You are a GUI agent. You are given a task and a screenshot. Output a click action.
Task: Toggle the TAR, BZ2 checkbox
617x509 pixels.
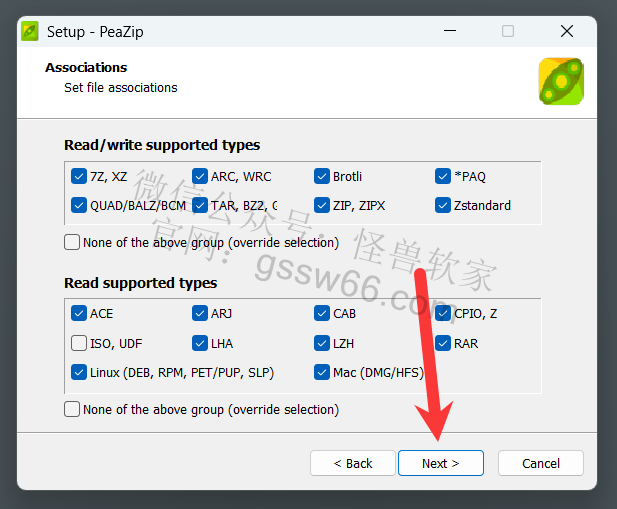click(200, 205)
